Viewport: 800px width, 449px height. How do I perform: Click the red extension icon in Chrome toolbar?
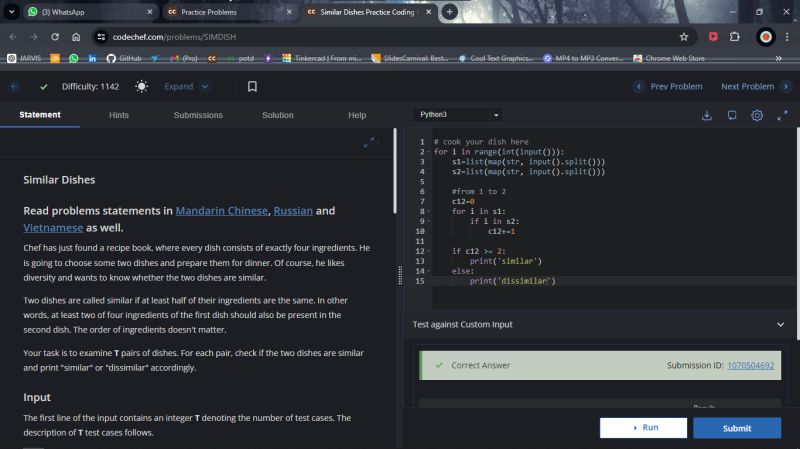point(713,37)
